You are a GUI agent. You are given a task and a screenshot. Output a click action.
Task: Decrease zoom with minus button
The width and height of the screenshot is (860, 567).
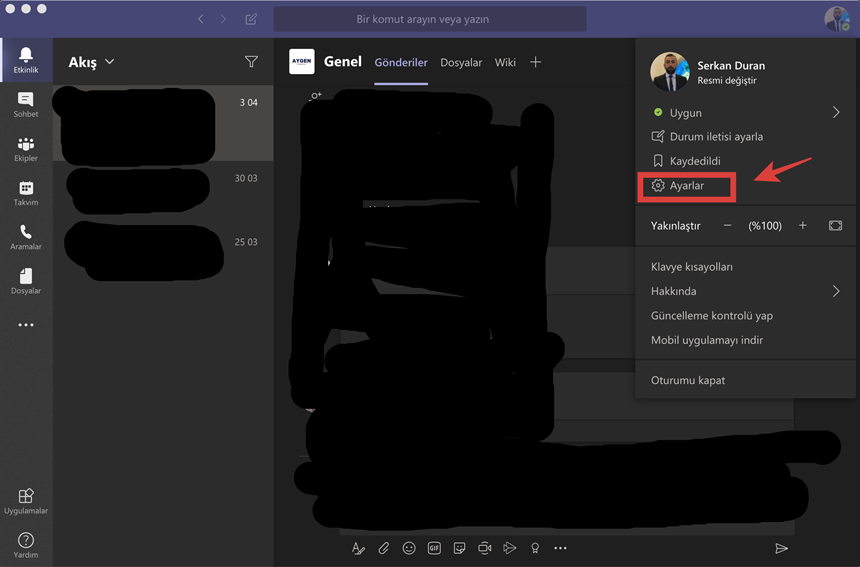pos(727,225)
